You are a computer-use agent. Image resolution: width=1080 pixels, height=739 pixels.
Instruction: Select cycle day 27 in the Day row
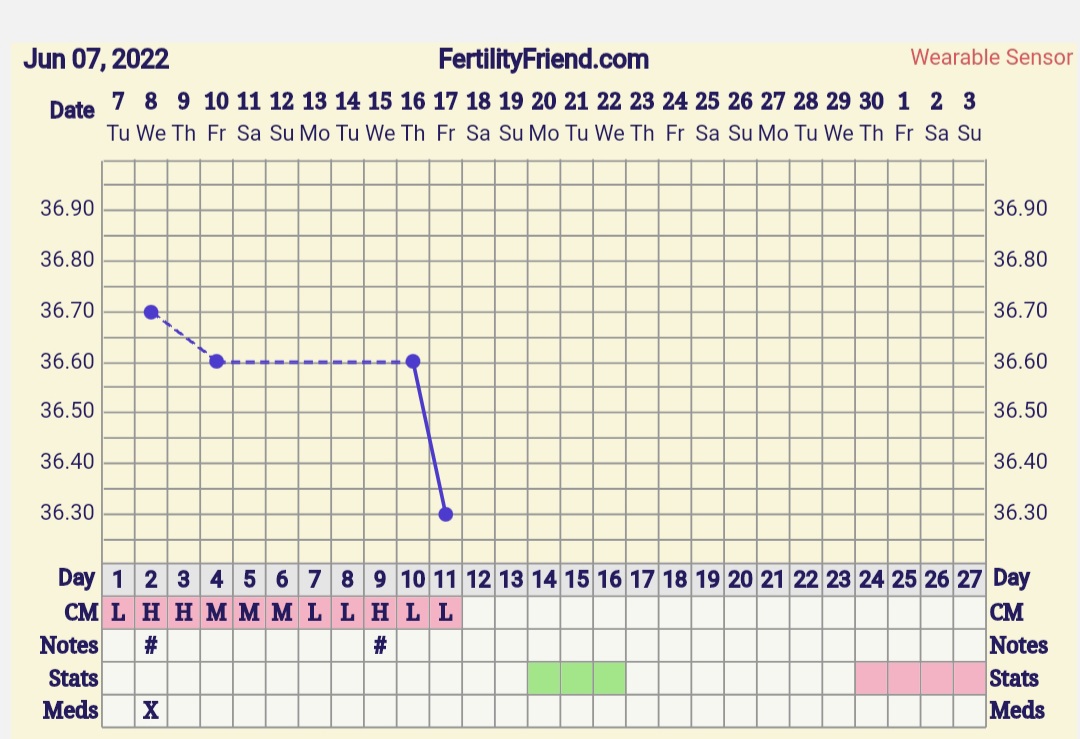point(969,578)
